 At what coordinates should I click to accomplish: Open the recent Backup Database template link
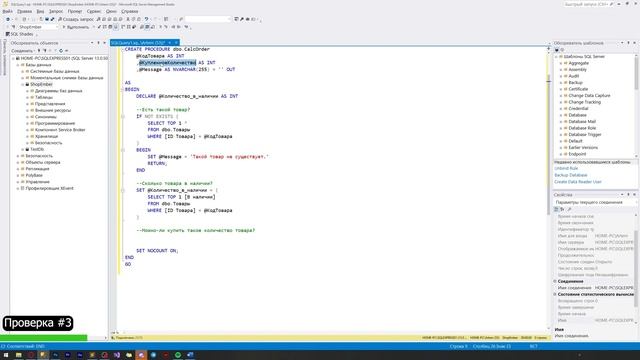(x=571, y=175)
